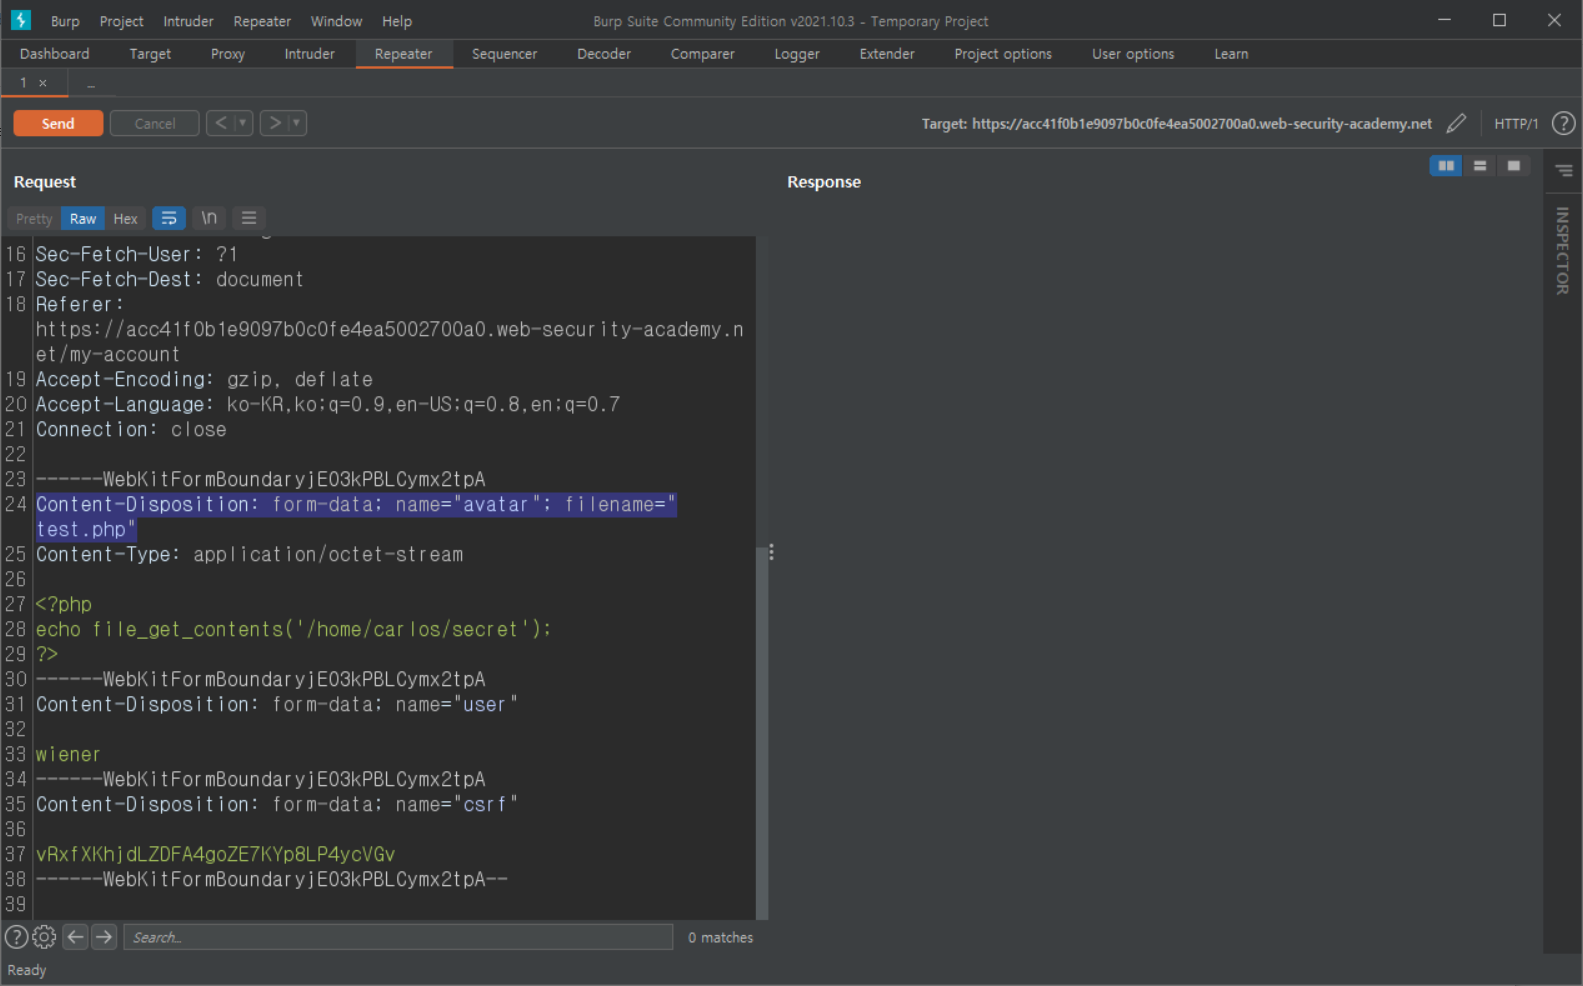Click the Content-Type application/octet-stream line
The height and width of the screenshot is (986, 1583).
click(x=249, y=554)
